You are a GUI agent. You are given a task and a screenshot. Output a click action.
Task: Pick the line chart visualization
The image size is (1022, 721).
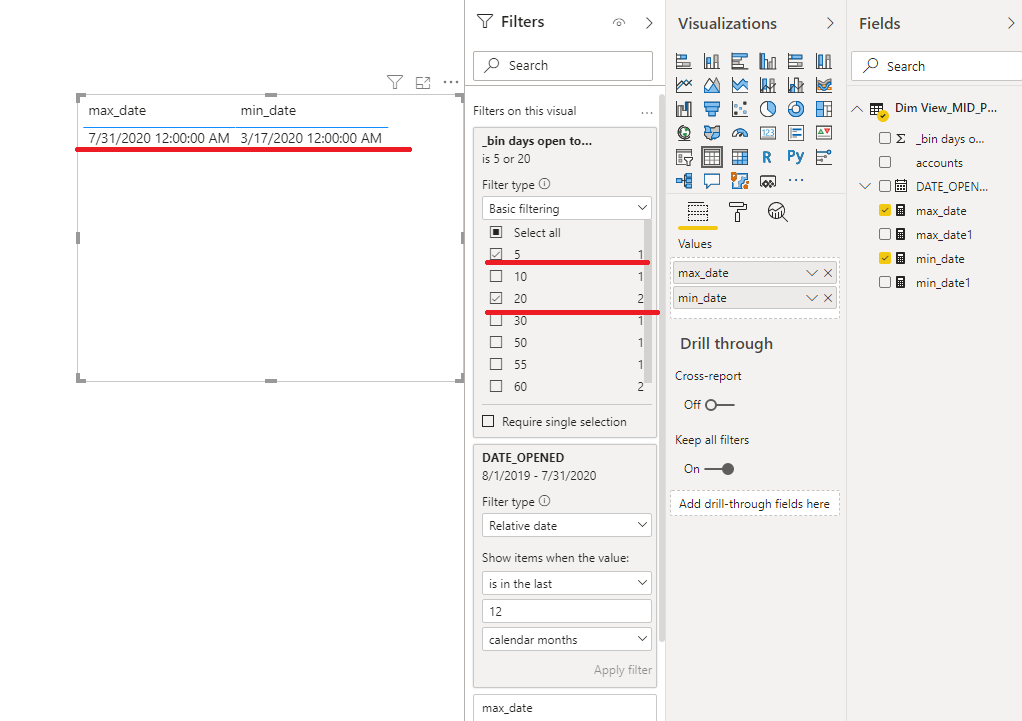point(684,85)
